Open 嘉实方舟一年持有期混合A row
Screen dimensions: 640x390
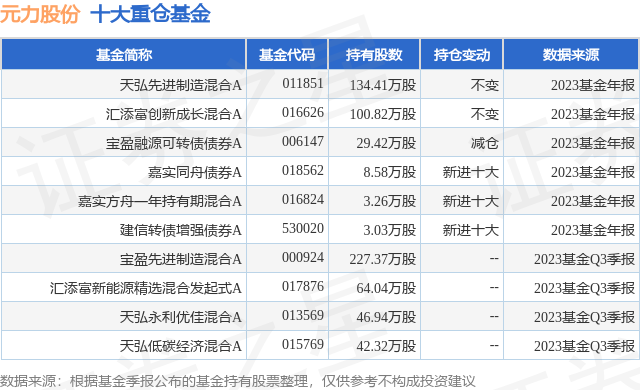[x=160, y=201]
